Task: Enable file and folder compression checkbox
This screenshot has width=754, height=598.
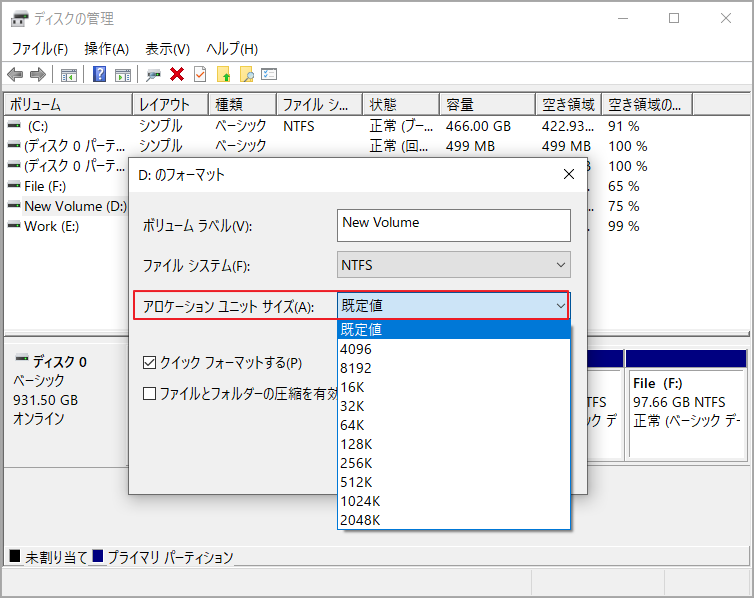Action: 150,394
